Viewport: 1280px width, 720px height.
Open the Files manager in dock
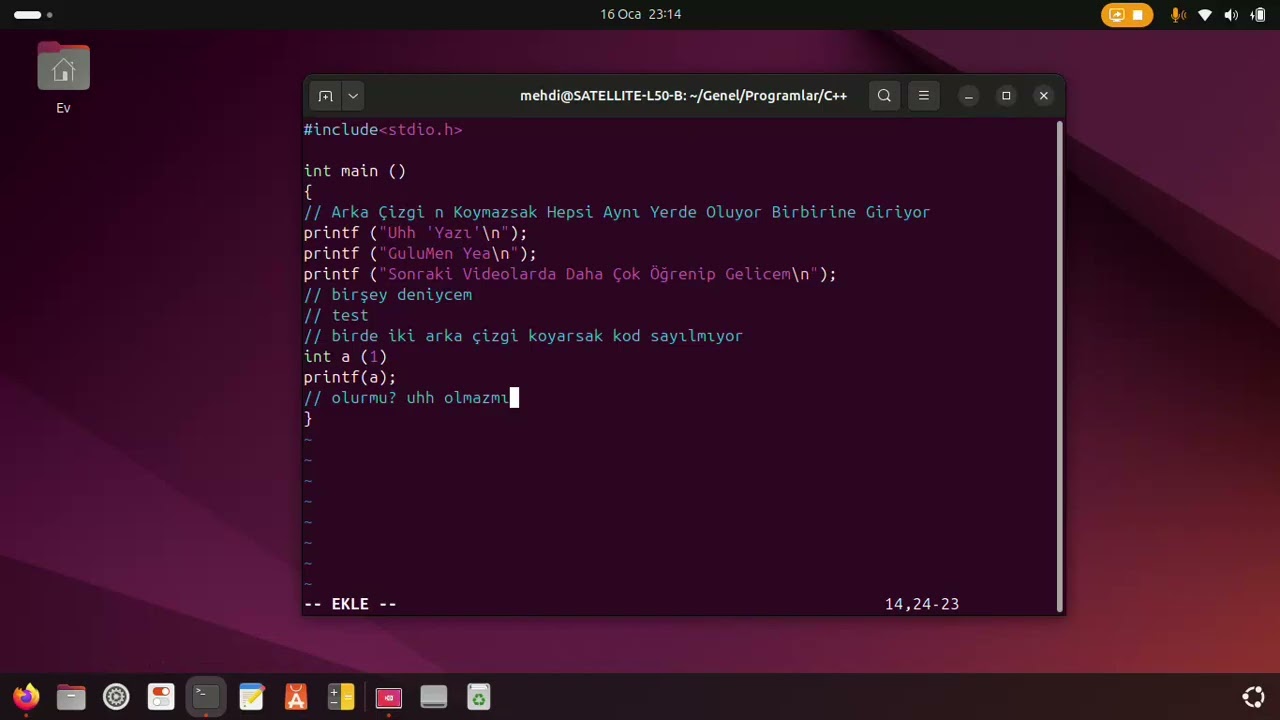tap(71, 697)
